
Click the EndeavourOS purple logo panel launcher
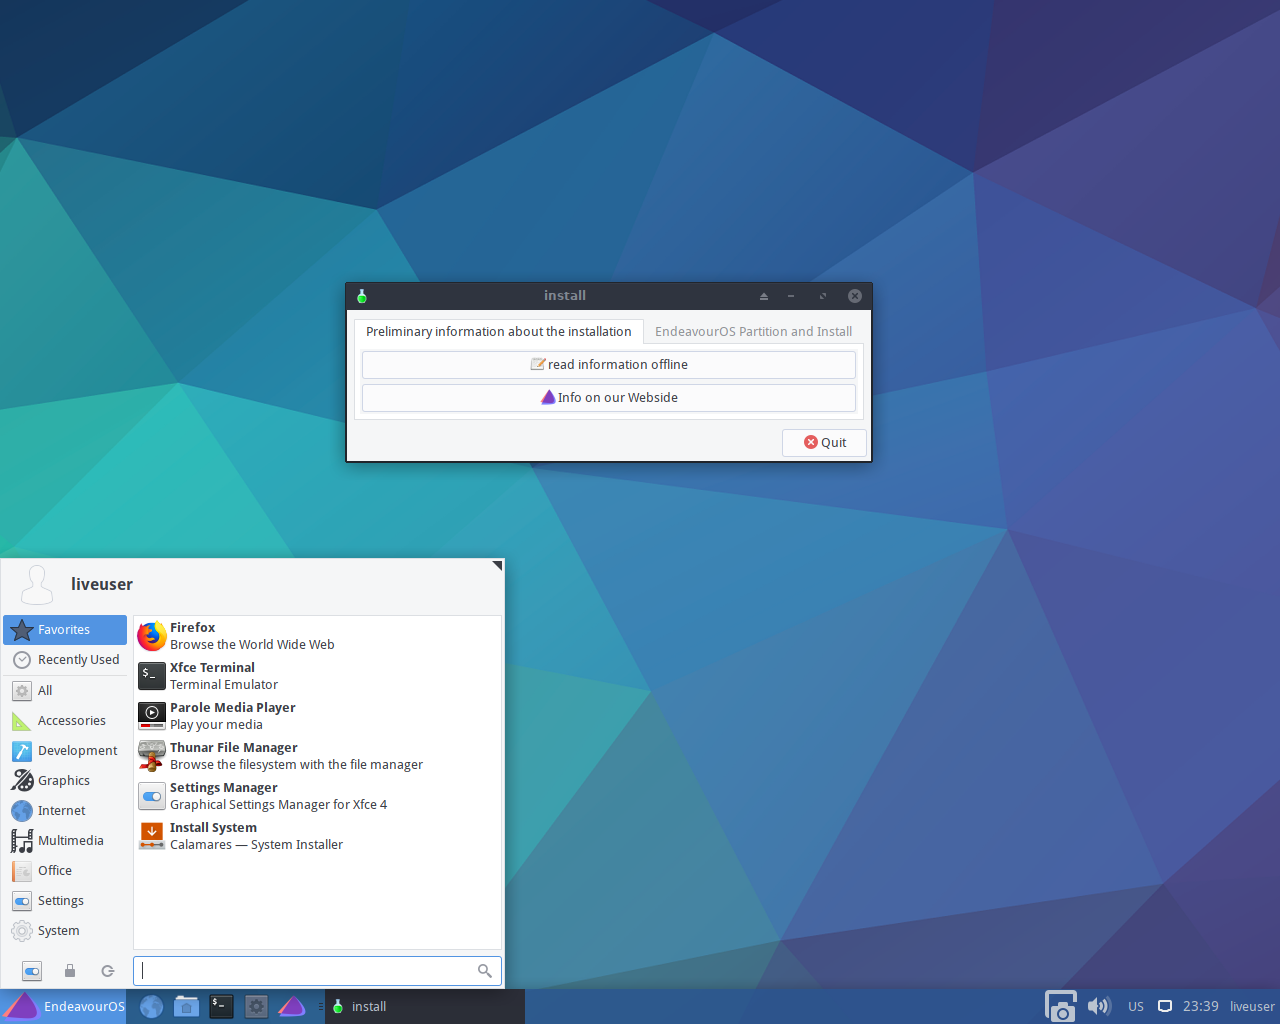point(291,1007)
